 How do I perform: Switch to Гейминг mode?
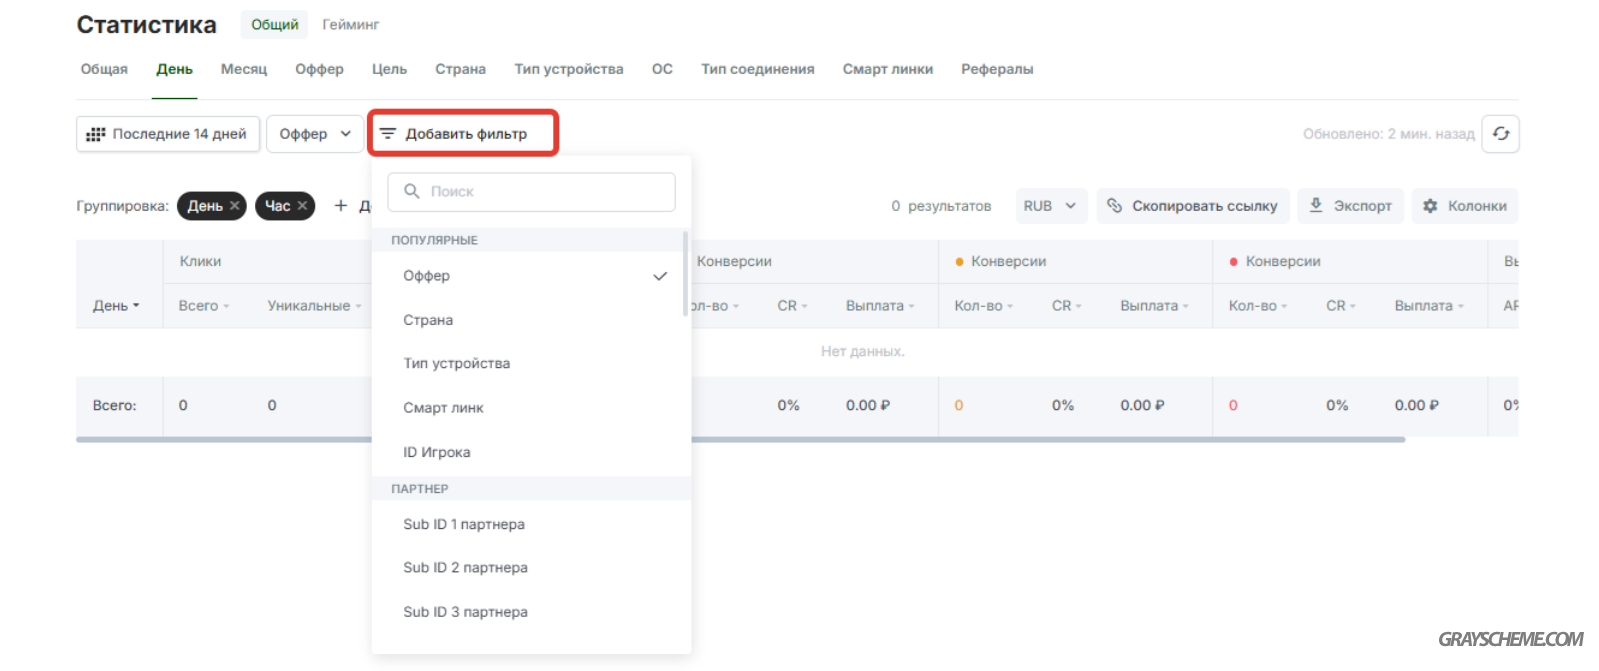point(351,24)
